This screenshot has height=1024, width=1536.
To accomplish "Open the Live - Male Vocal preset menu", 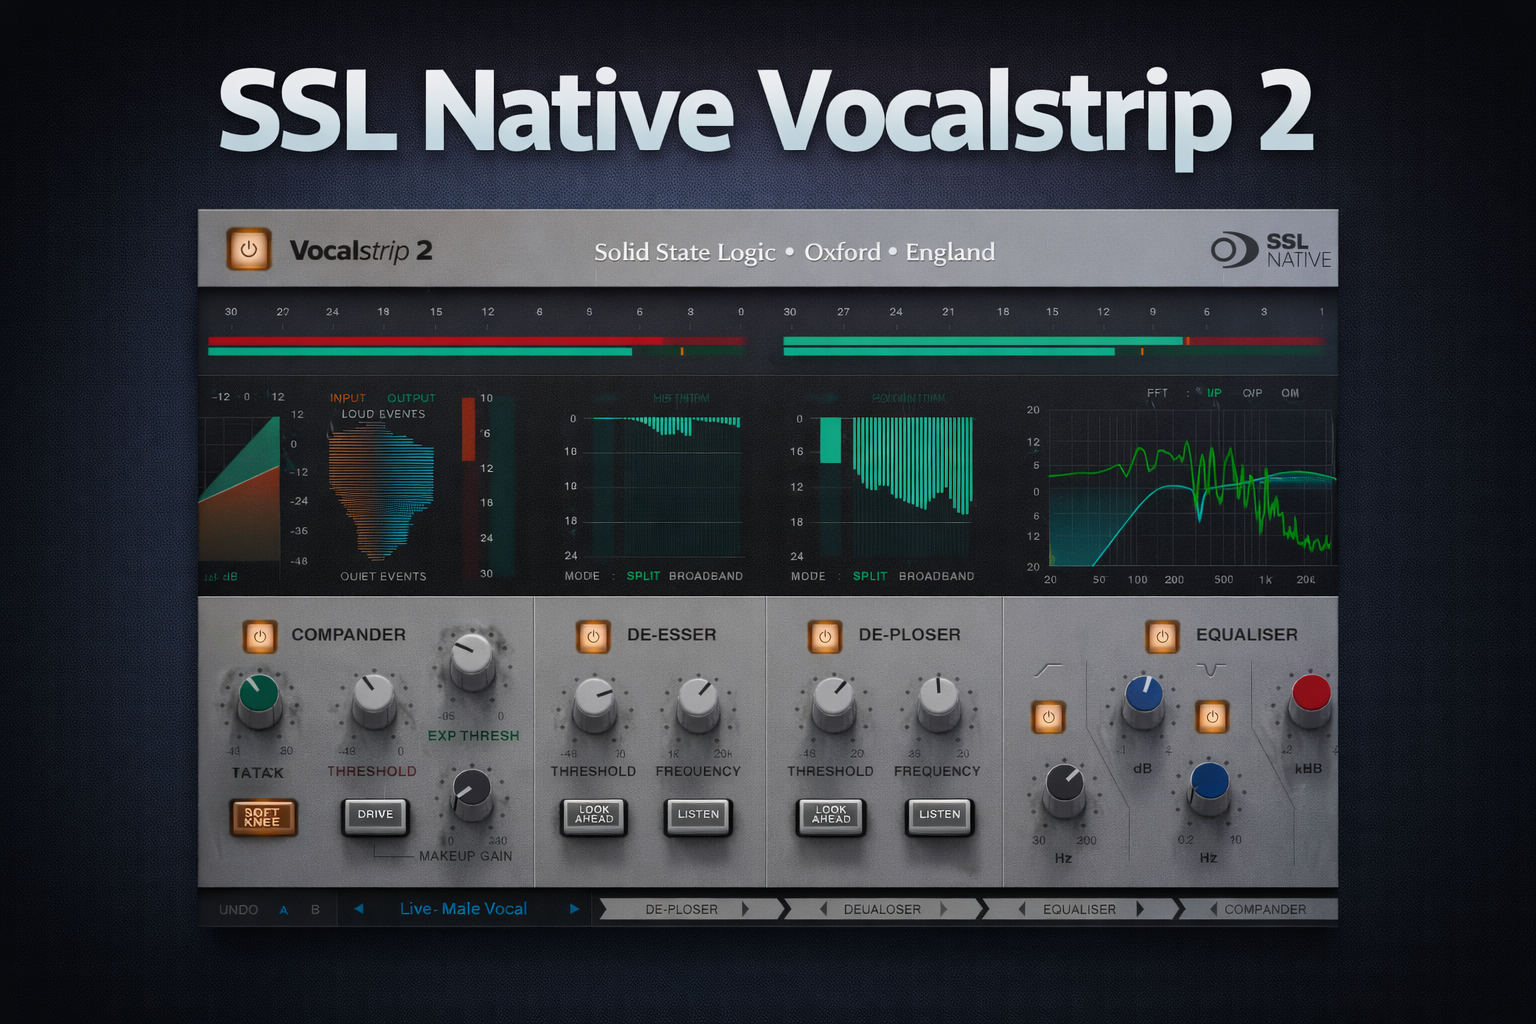I will click(x=463, y=909).
